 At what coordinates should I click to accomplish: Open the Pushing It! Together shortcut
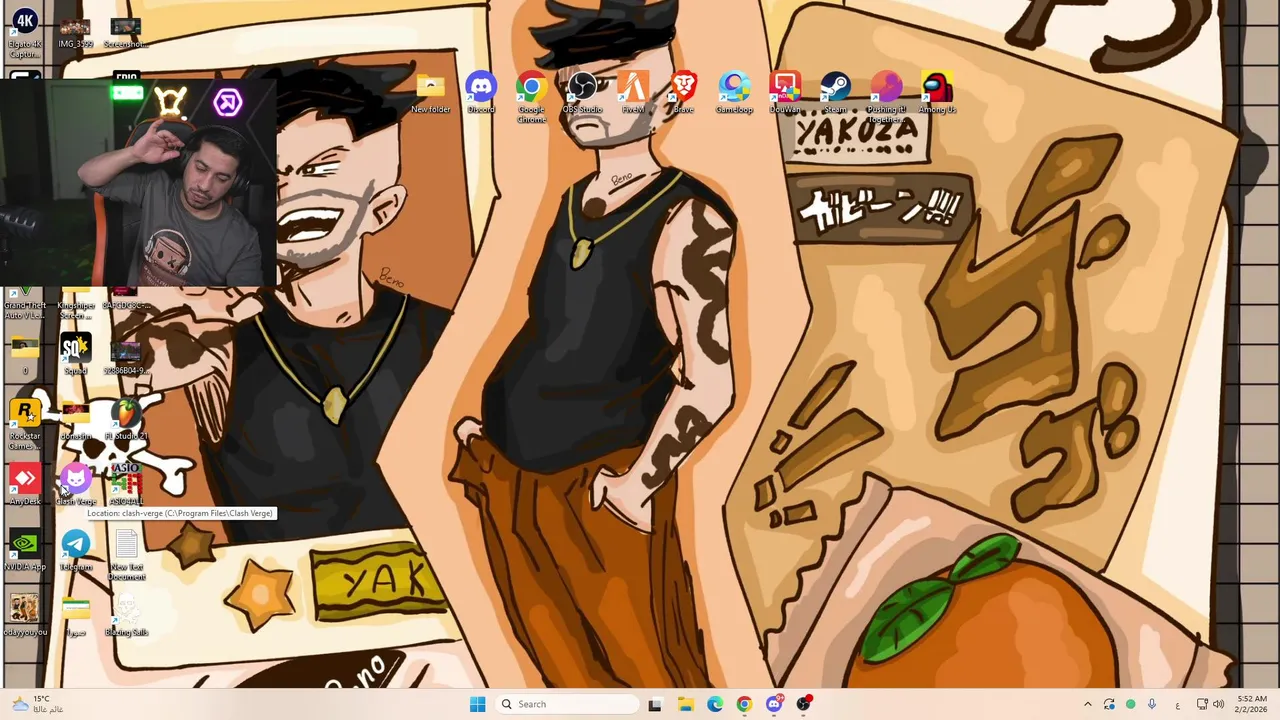(x=886, y=99)
